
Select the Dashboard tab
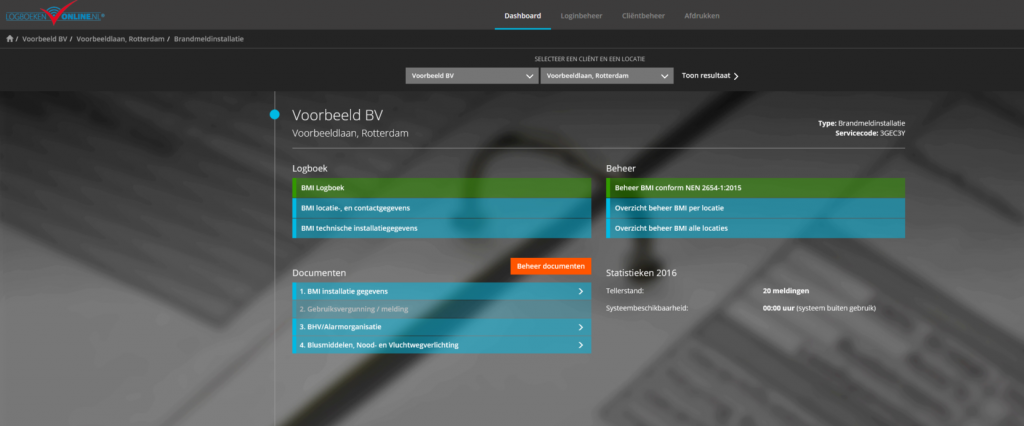tap(522, 16)
